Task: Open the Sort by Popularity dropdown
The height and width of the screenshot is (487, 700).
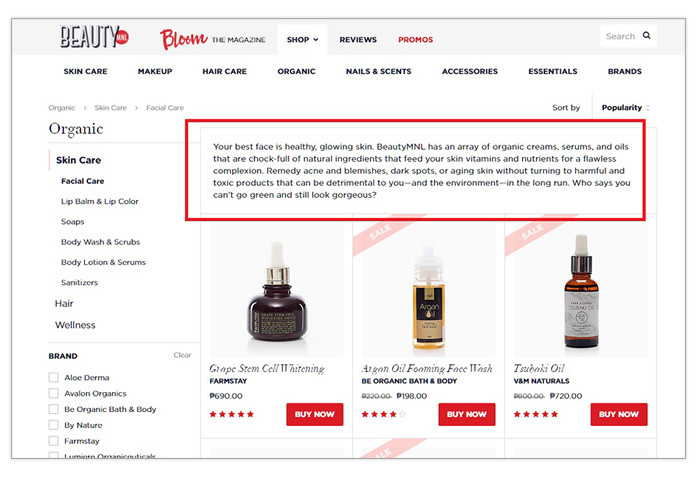Action: [625, 108]
